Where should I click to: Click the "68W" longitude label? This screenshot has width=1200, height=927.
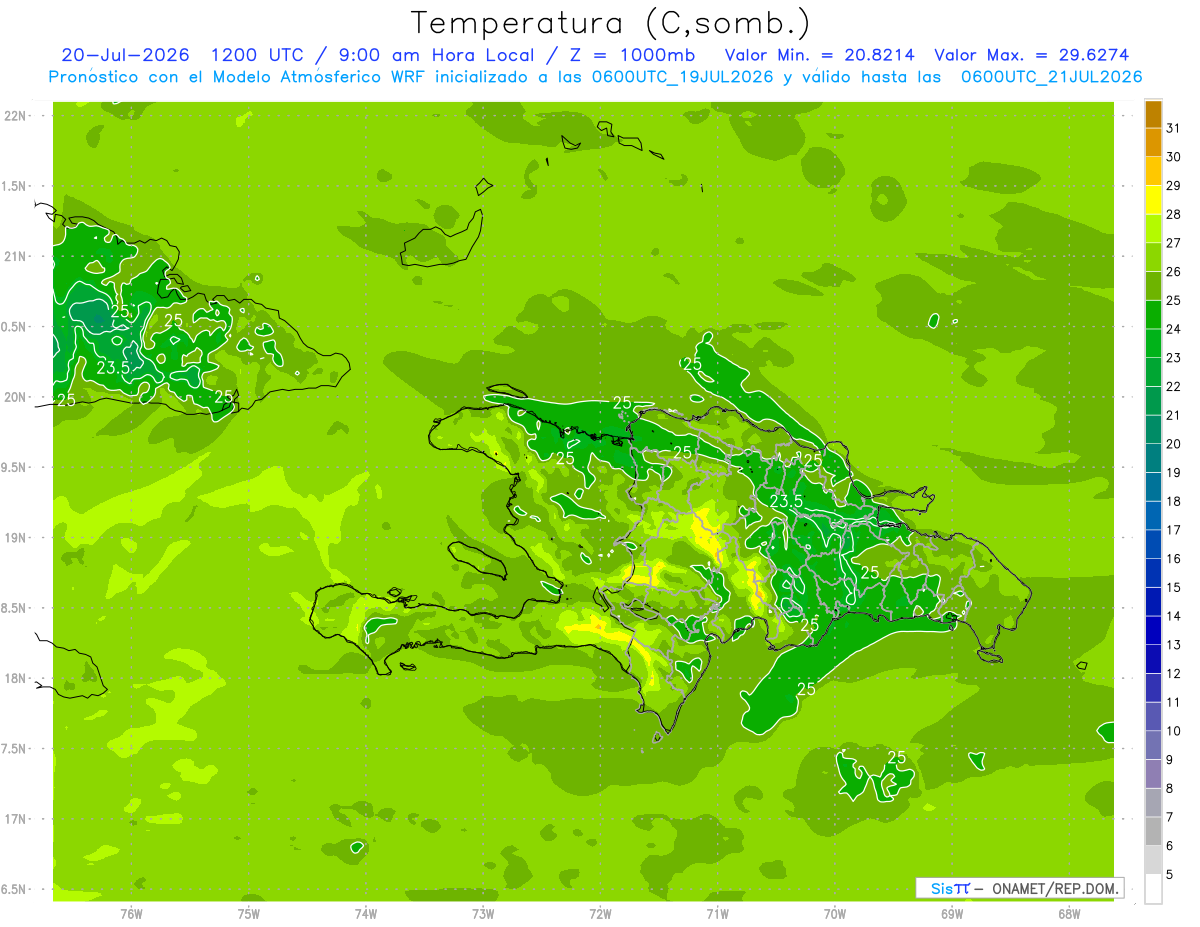(1069, 913)
